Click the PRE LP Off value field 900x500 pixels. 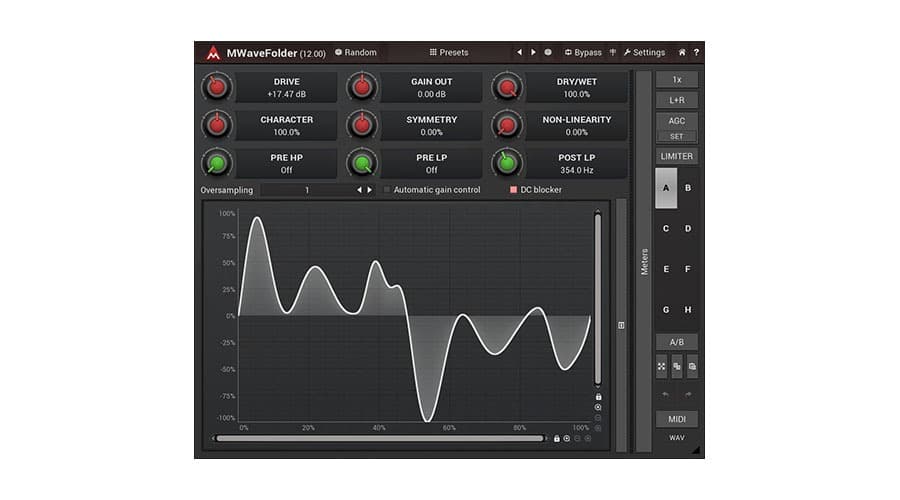[432, 164]
